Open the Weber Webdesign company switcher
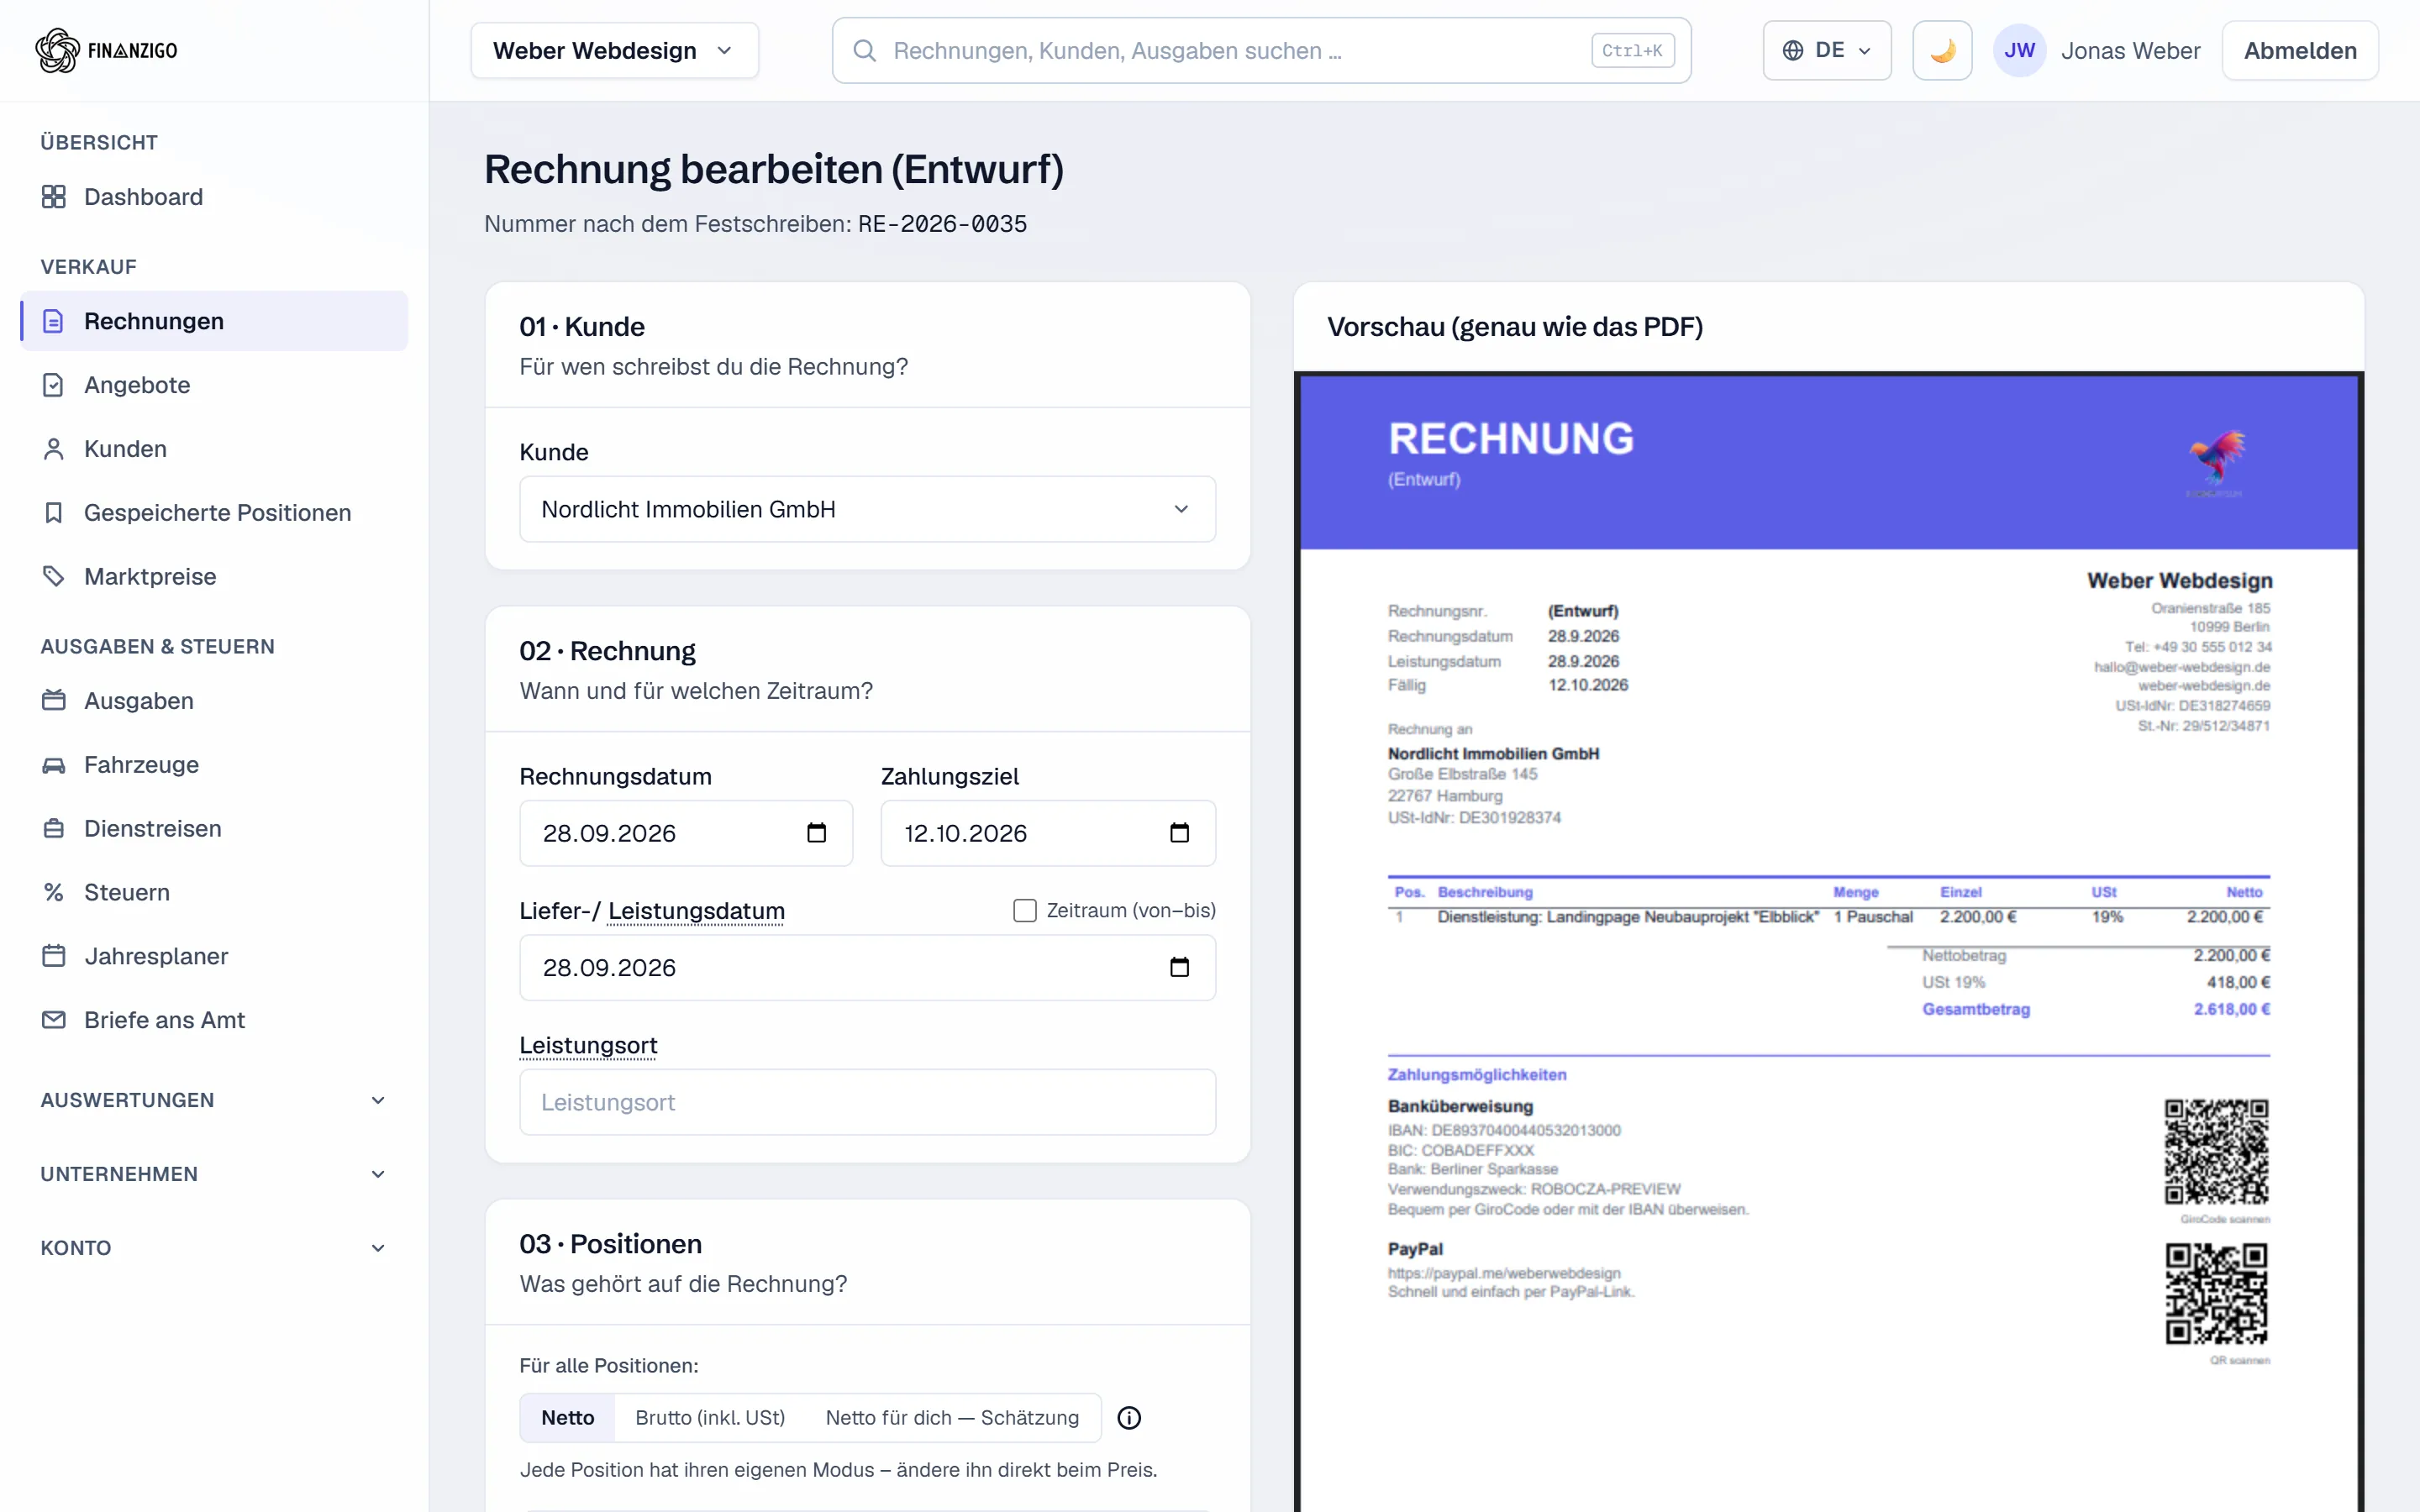This screenshot has height=1512, width=2420. tap(614, 50)
